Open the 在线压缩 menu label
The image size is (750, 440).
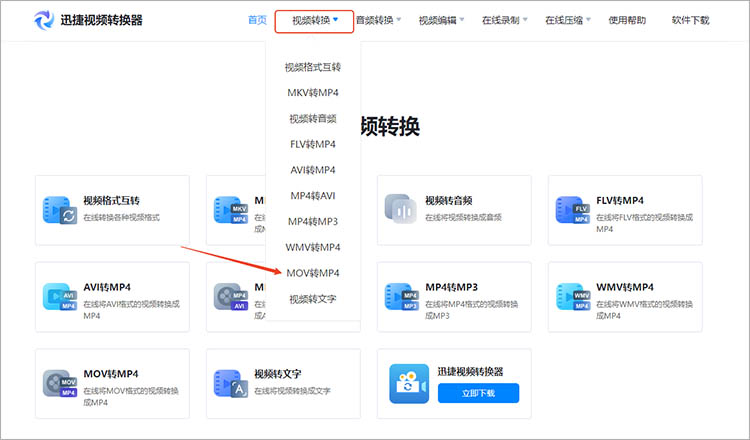click(564, 20)
